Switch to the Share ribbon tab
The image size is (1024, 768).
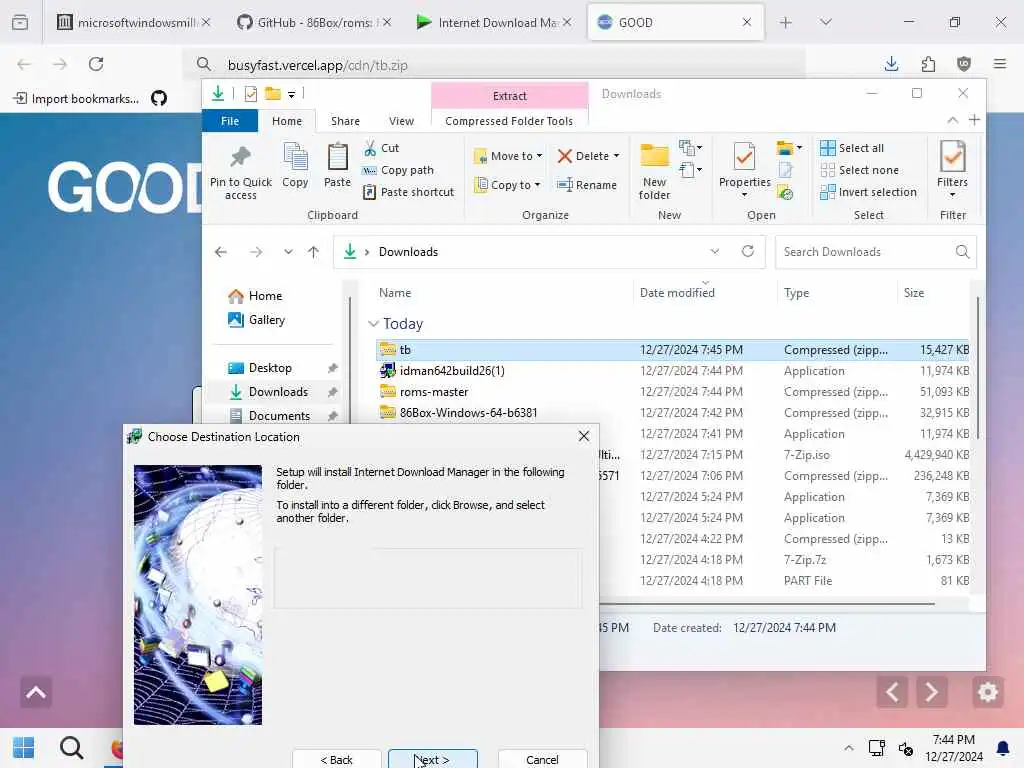click(x=345, y=121)
